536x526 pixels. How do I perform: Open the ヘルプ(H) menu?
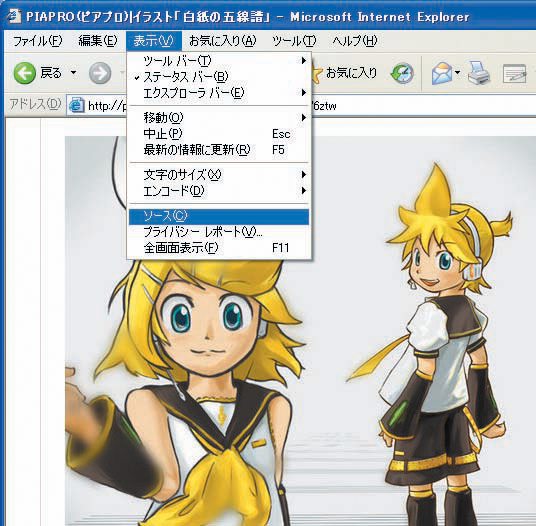[355, 41]
